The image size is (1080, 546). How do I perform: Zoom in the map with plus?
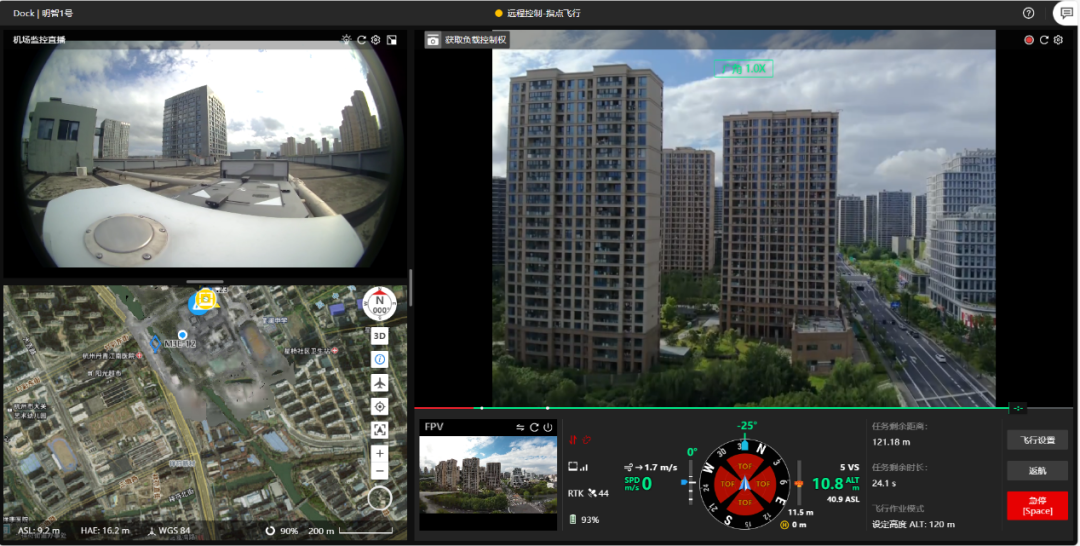(380, 454)
